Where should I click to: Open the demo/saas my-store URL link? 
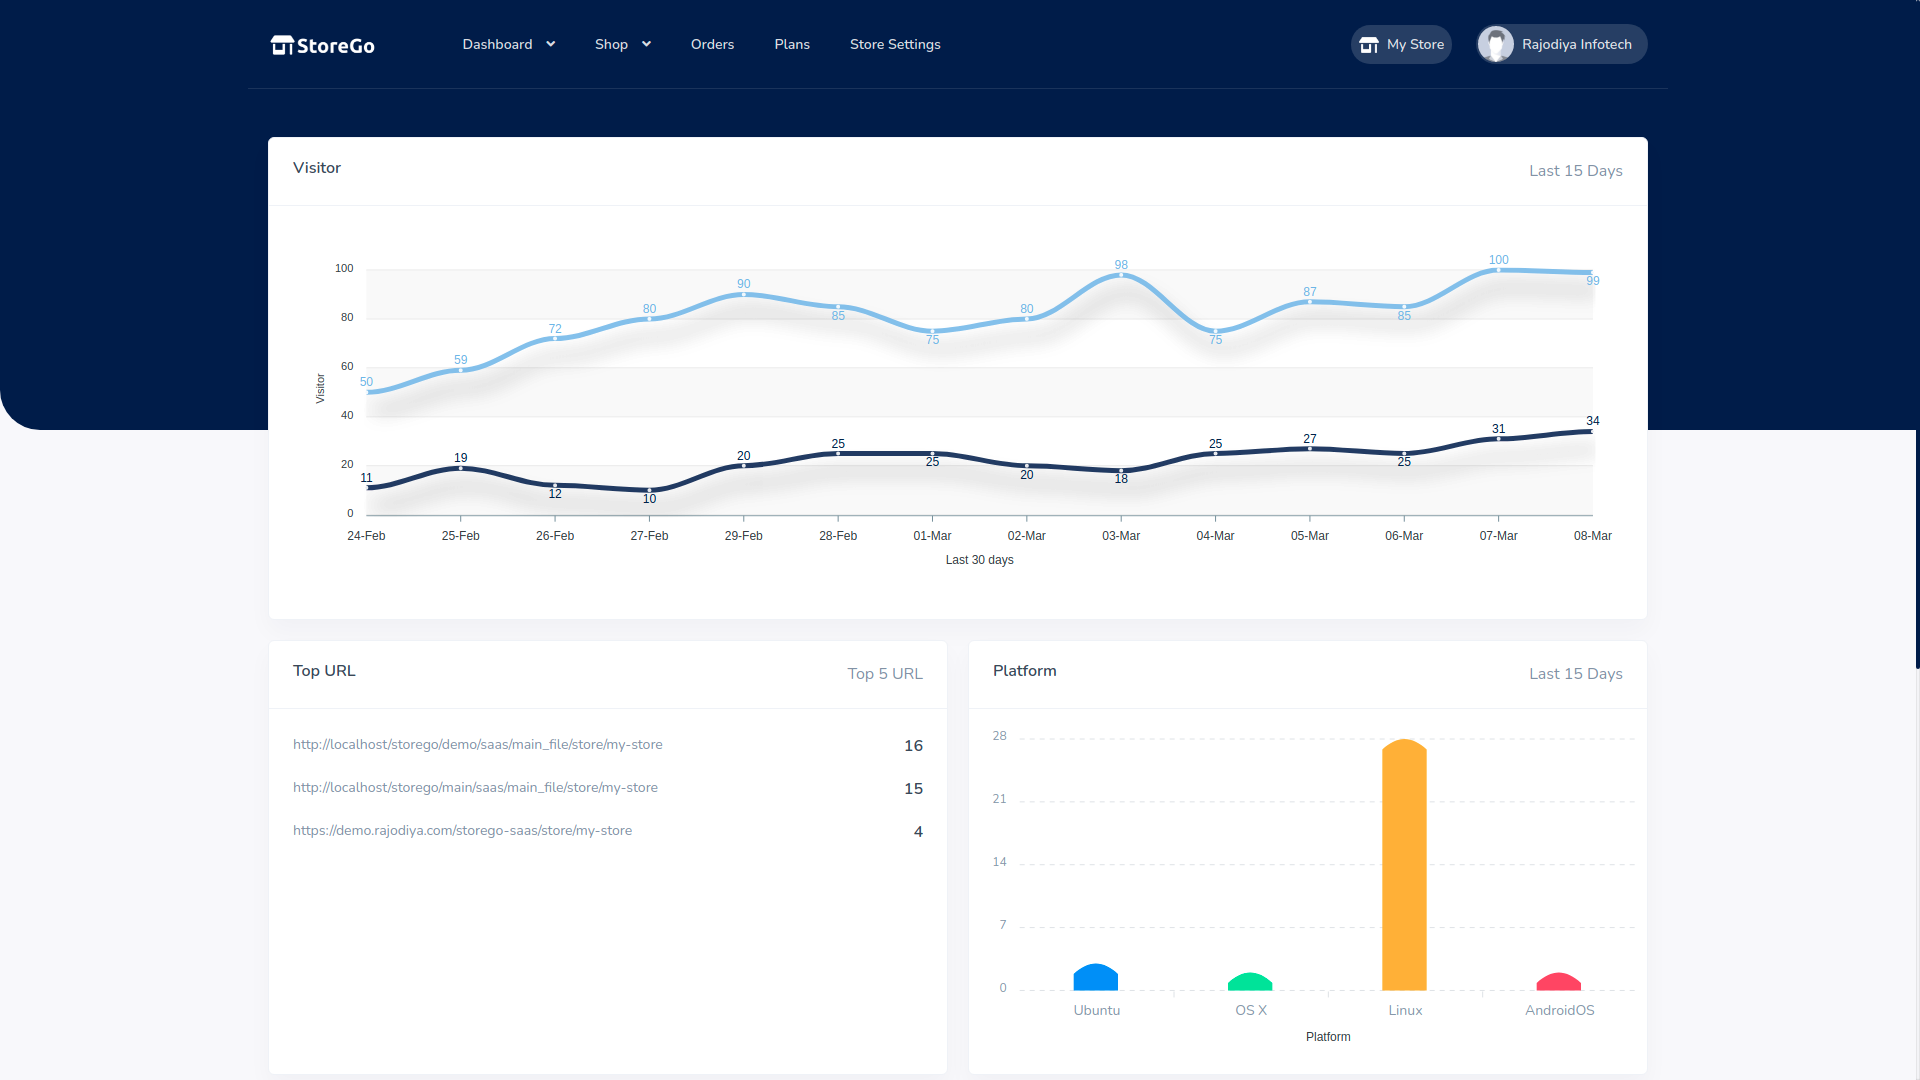[477, 745]
